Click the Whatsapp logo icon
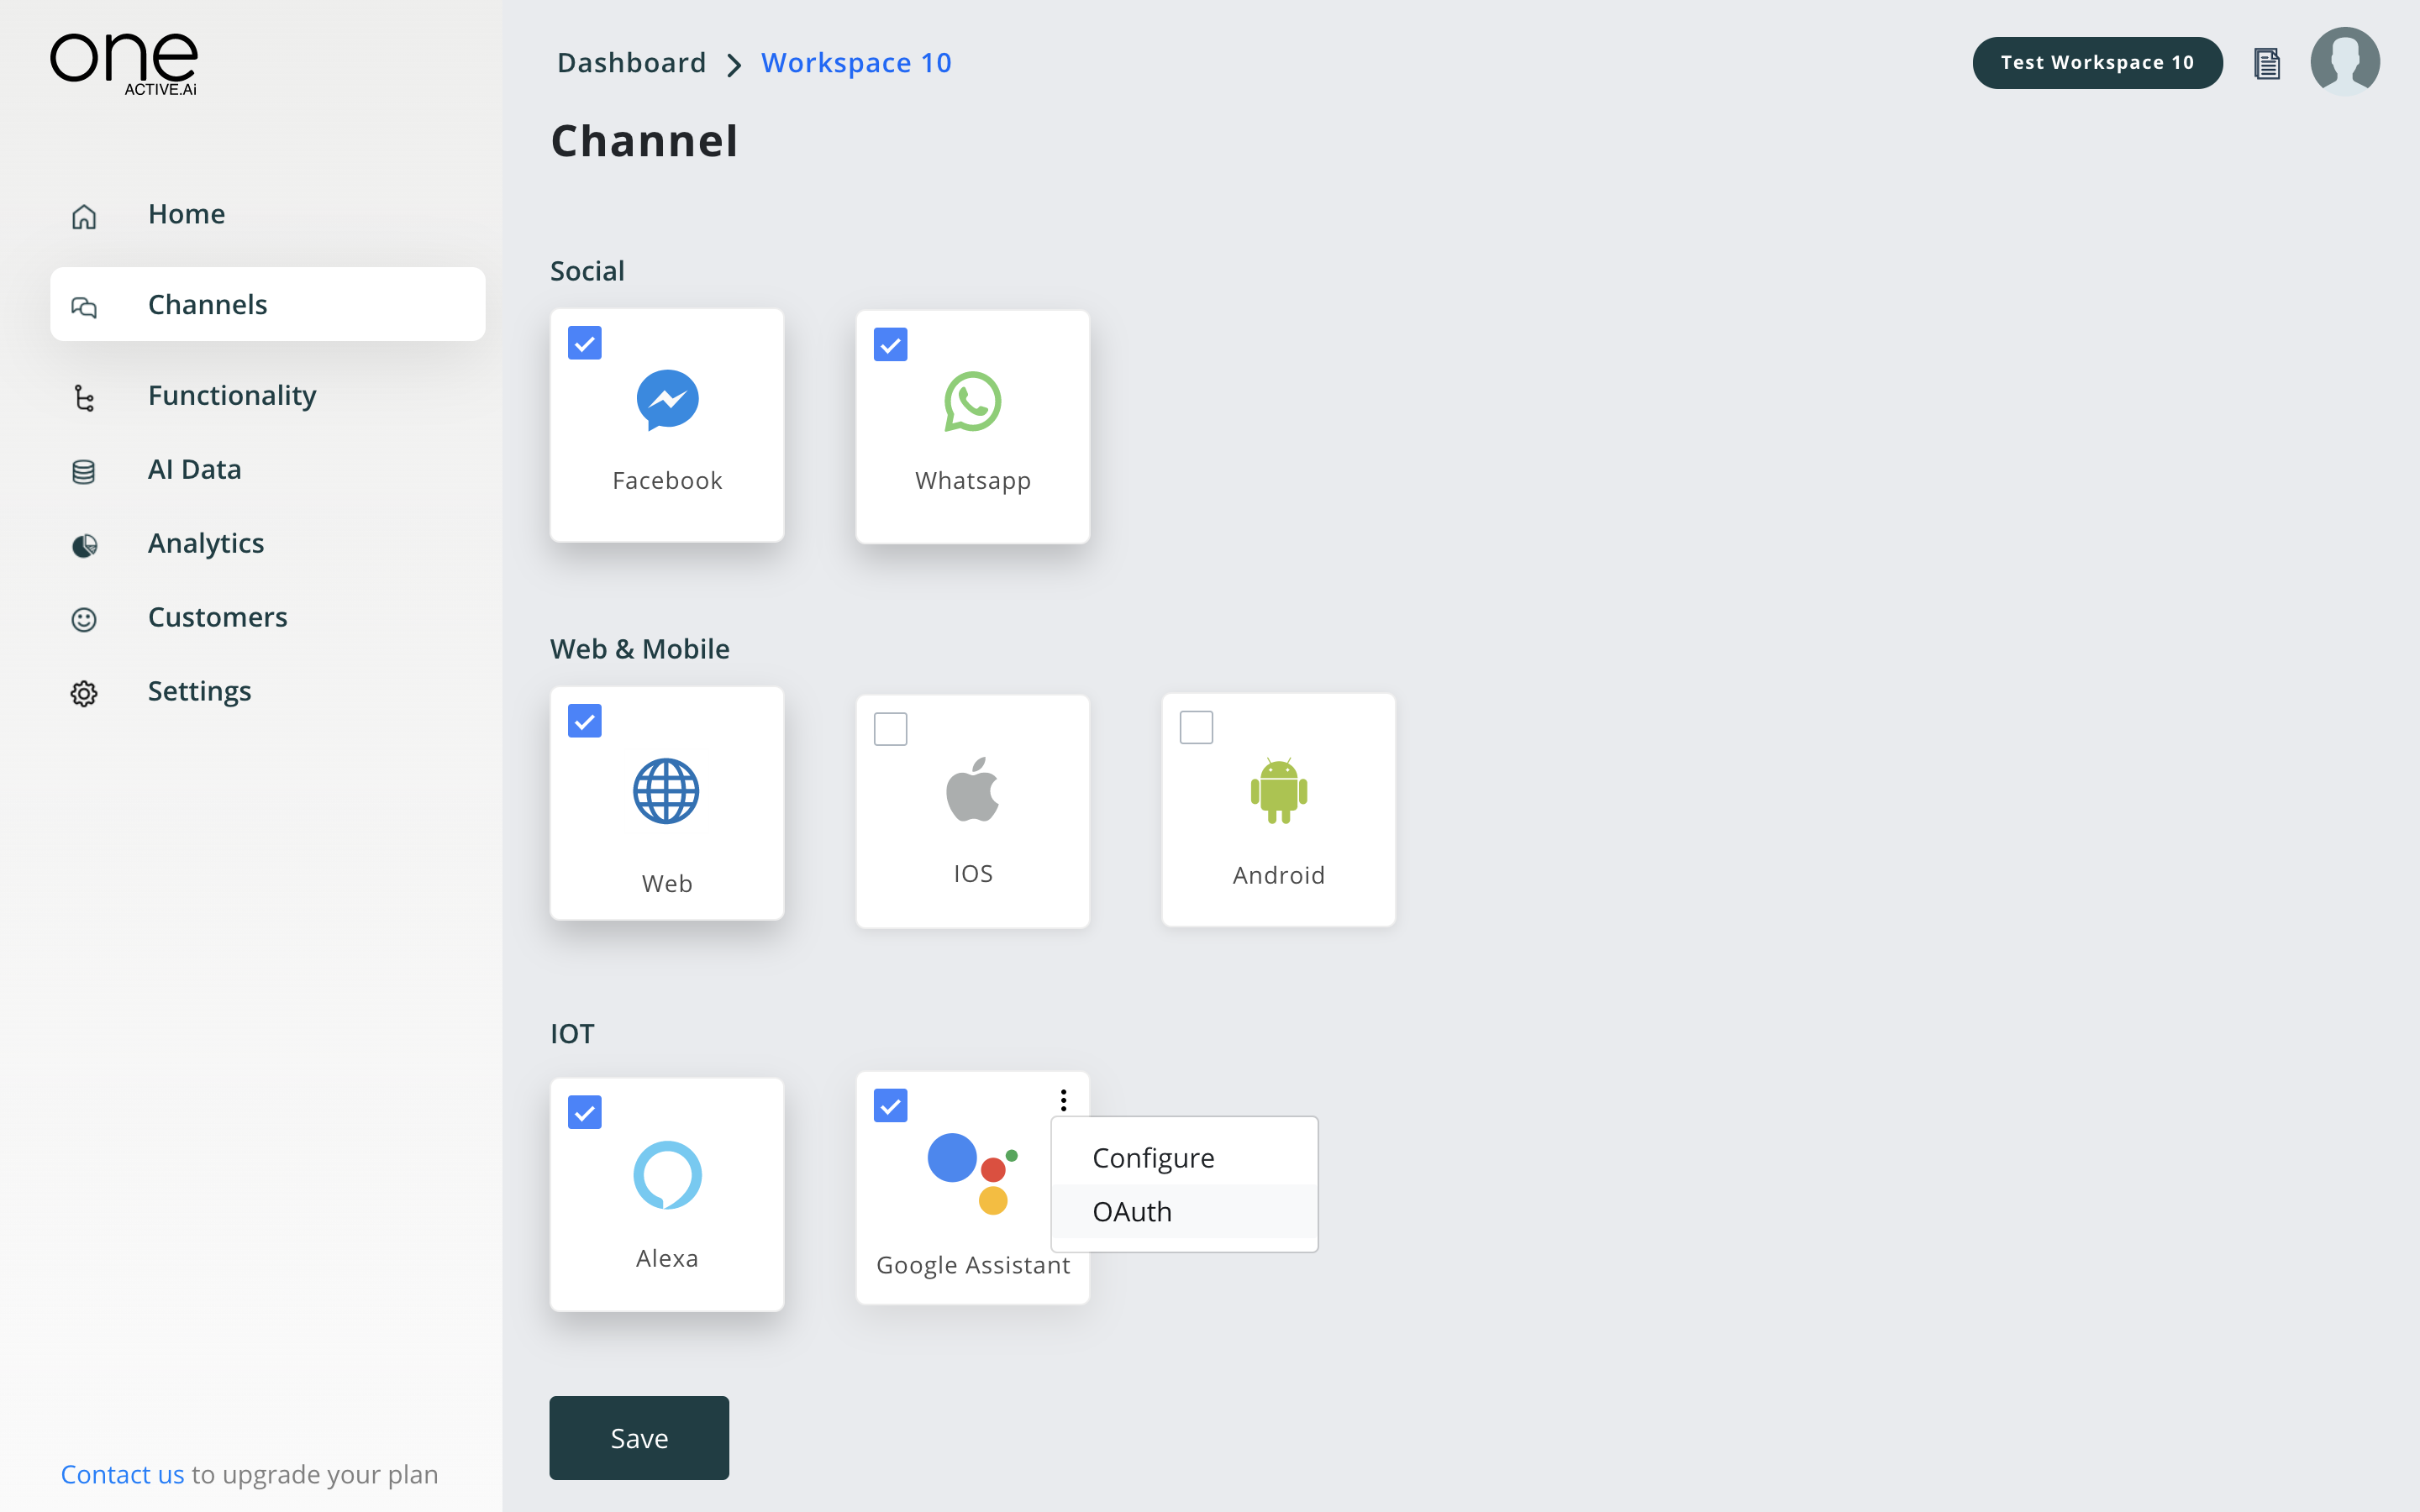Viewport: 2420px width, 1512px height. [x=972, y=401]
